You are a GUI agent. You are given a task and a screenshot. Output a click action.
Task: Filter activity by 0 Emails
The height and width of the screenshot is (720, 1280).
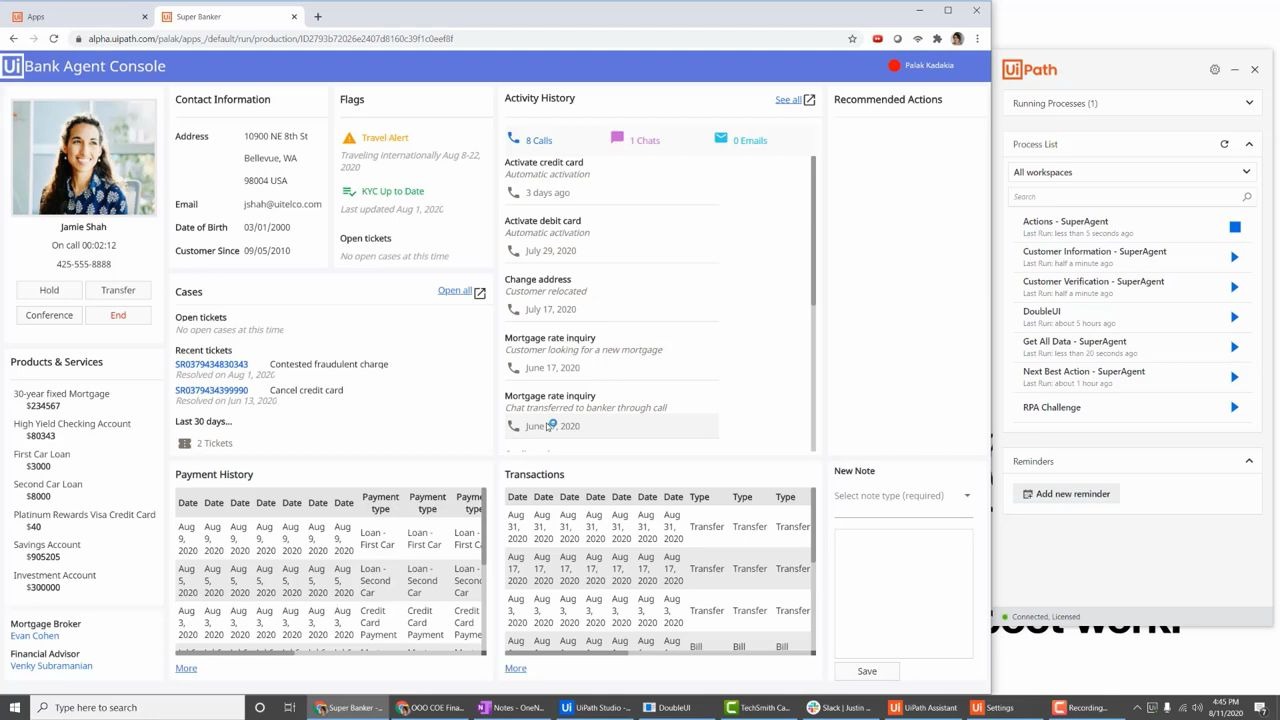(x=741, y=140)
